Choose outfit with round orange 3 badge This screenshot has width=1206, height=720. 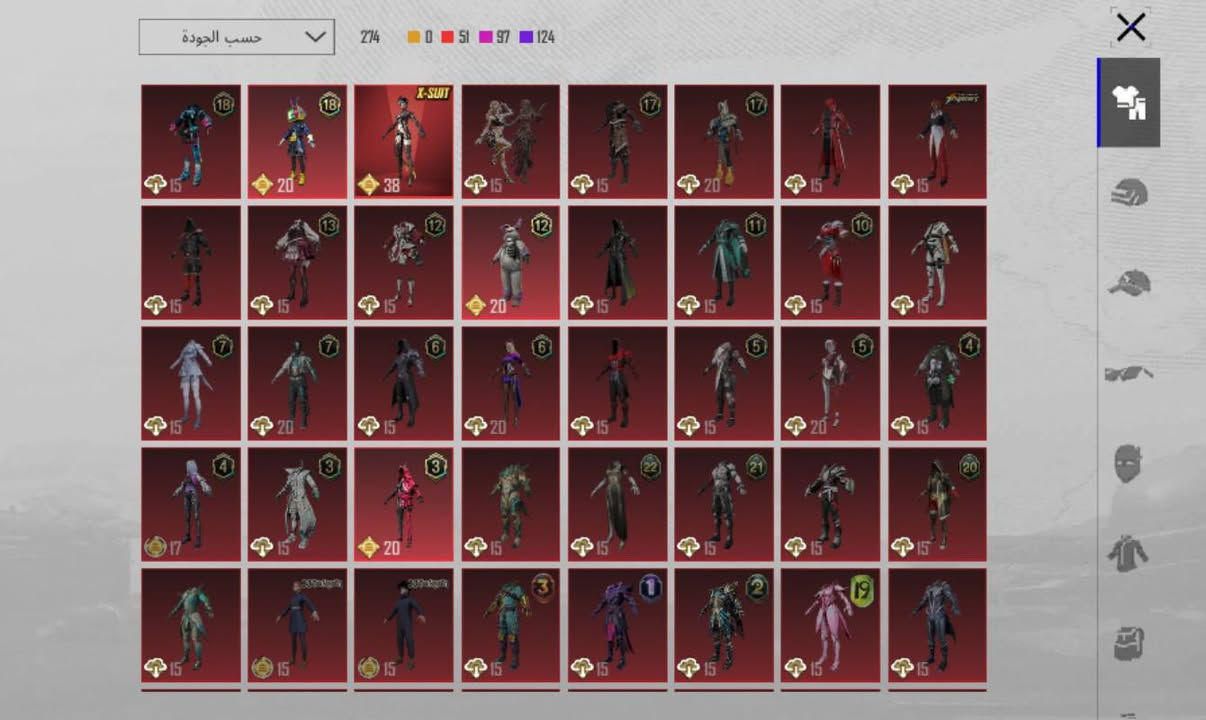pos(511,625)
